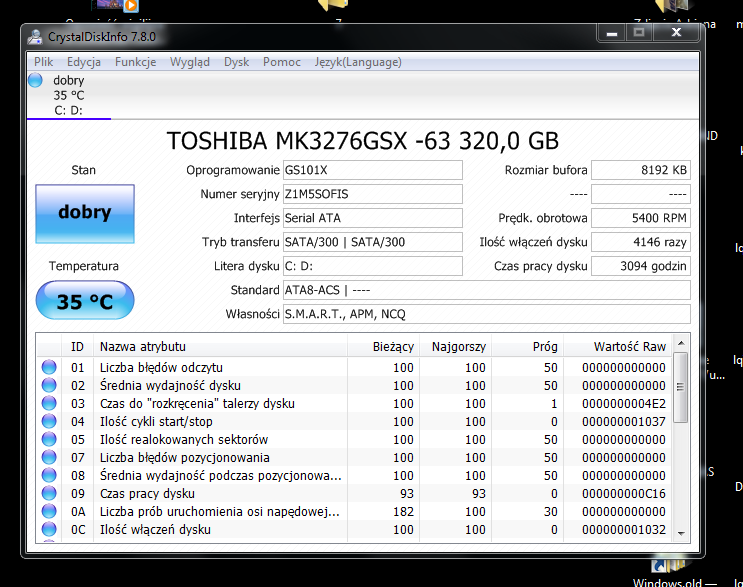
Task: Click the Prędk. obrotowa field 5400 RPM
Action: coord(641,218)
